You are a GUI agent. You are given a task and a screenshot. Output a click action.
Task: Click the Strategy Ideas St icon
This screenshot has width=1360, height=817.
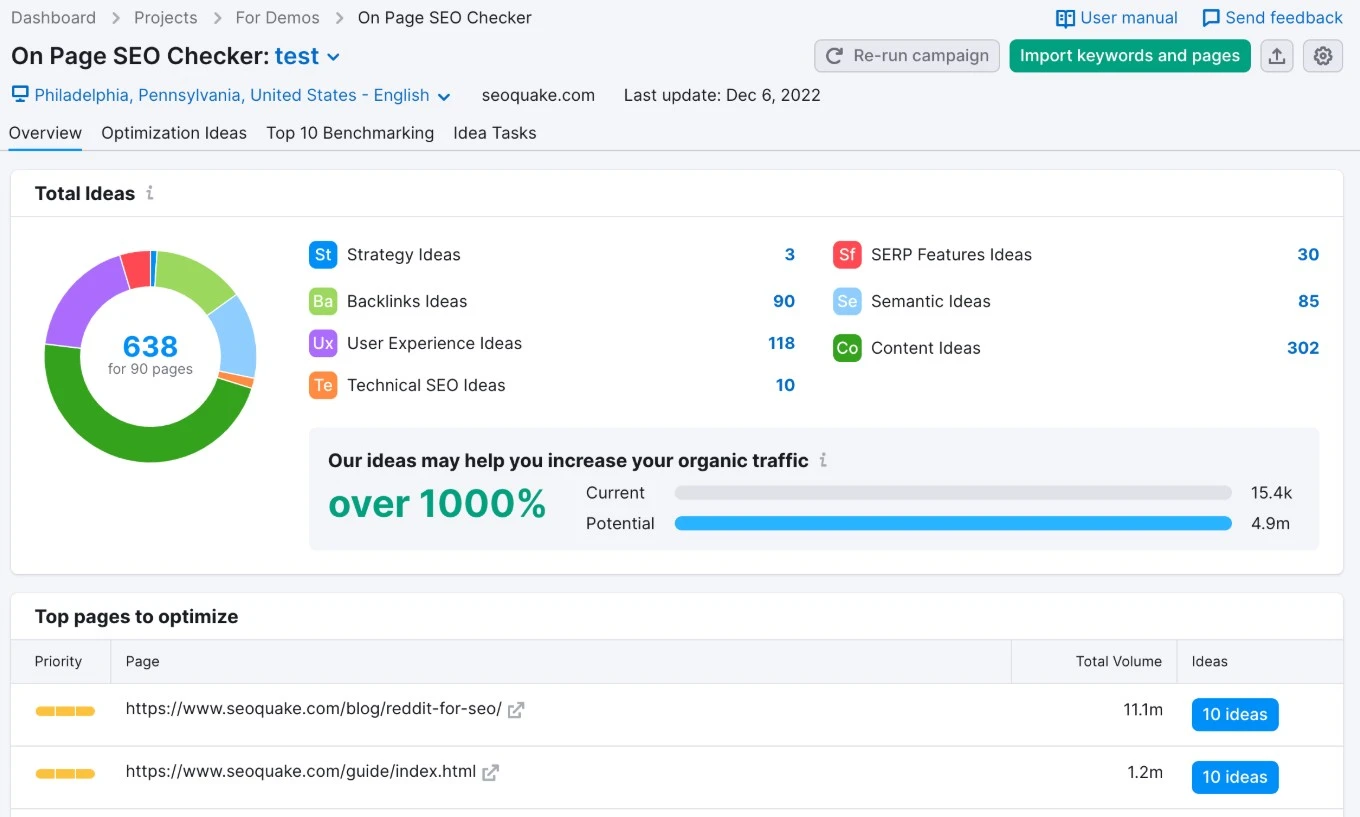[323, 254]
